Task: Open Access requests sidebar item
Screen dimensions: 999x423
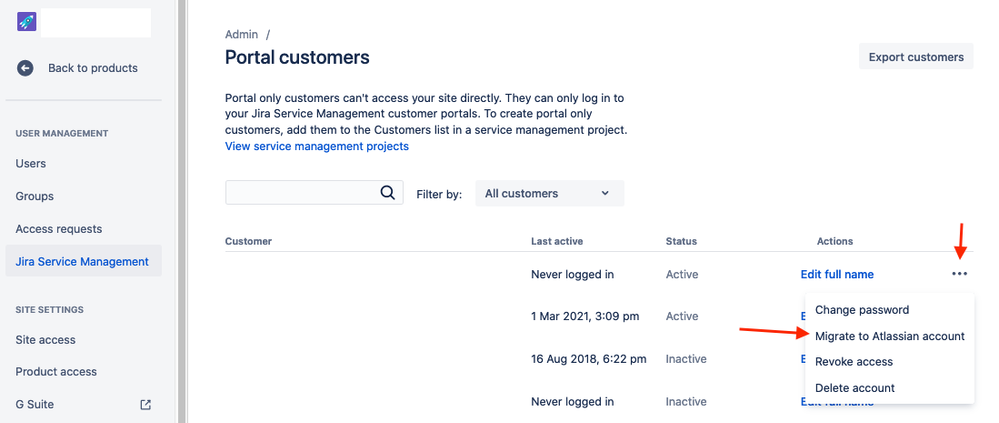Action: point(59,229)
